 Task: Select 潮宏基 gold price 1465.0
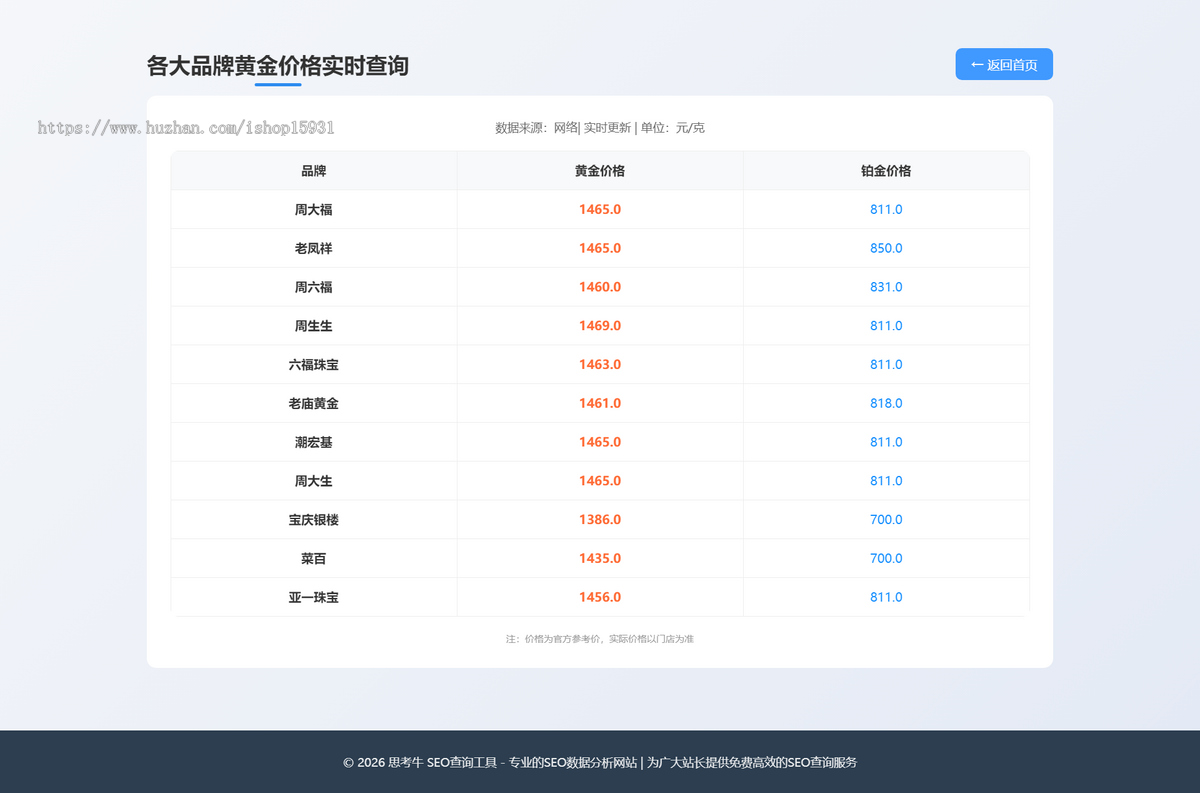pyautogui.click(x=600, y=442)
